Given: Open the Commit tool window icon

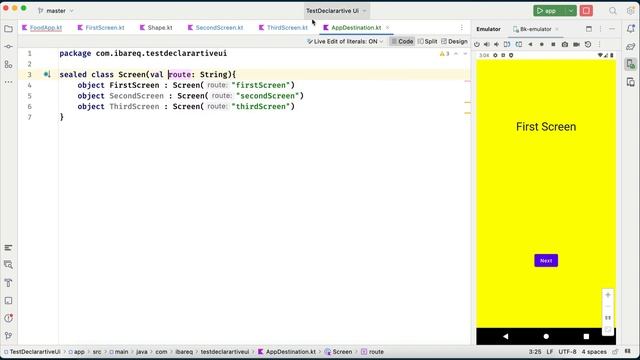Looking at the screenshot, I should [x=8, y=47].
